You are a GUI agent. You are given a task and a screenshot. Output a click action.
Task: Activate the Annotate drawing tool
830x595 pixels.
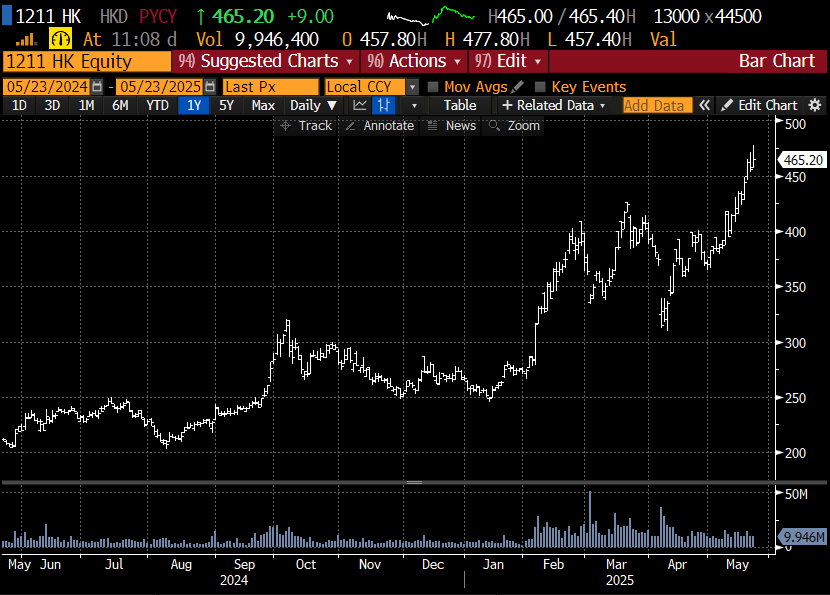pyautogui.click(x=379, y=125)
